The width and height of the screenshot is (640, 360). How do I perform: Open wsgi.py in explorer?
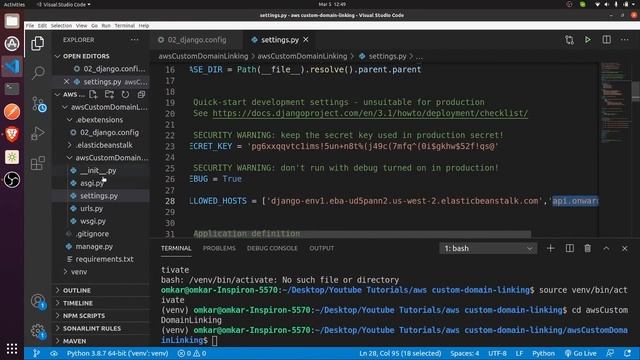[x=93, y=221]
